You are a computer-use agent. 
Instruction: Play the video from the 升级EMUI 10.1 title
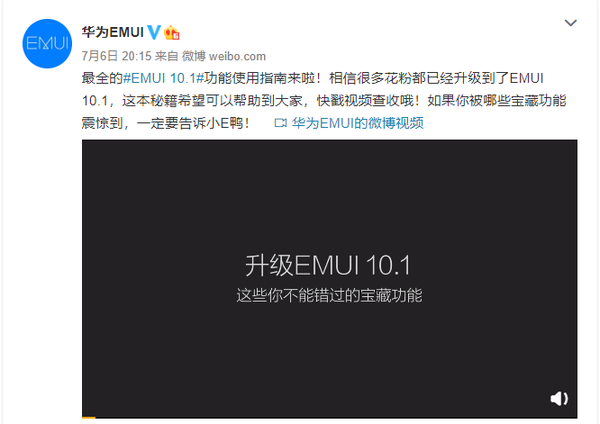pyautogui.click(x=328, y=265)
